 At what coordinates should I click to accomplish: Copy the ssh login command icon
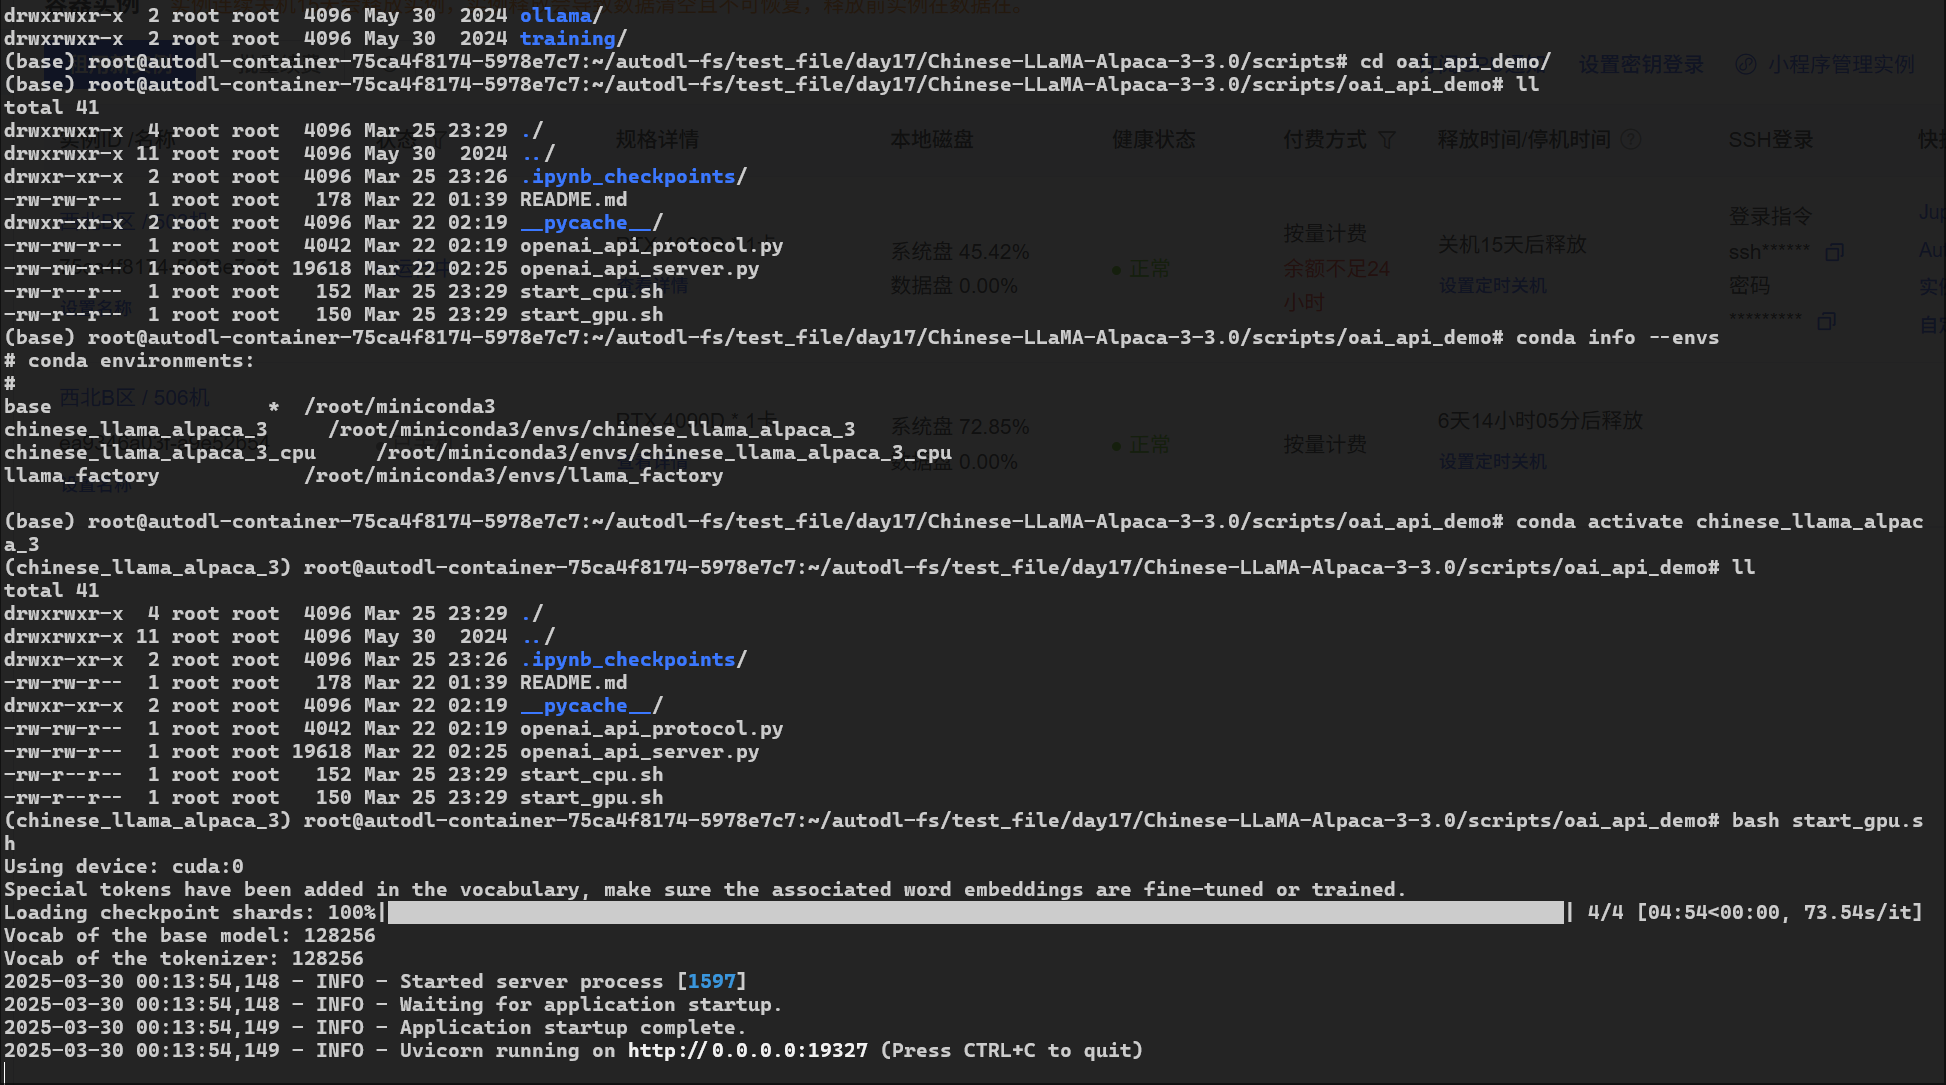pos(1834,252)
